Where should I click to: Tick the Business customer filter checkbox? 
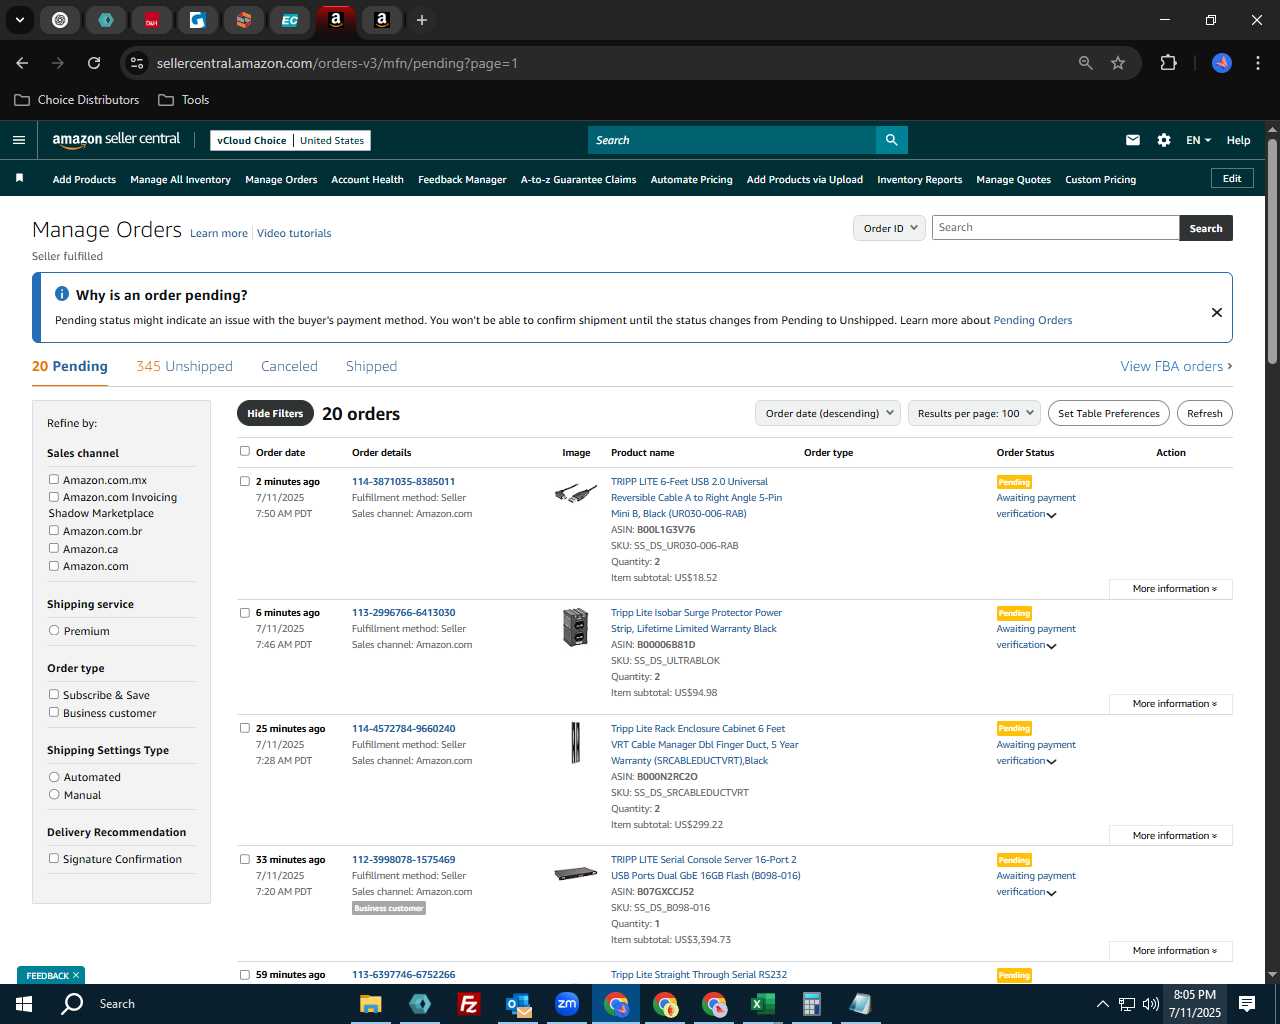pyautogui.click(x=54, y=712)
